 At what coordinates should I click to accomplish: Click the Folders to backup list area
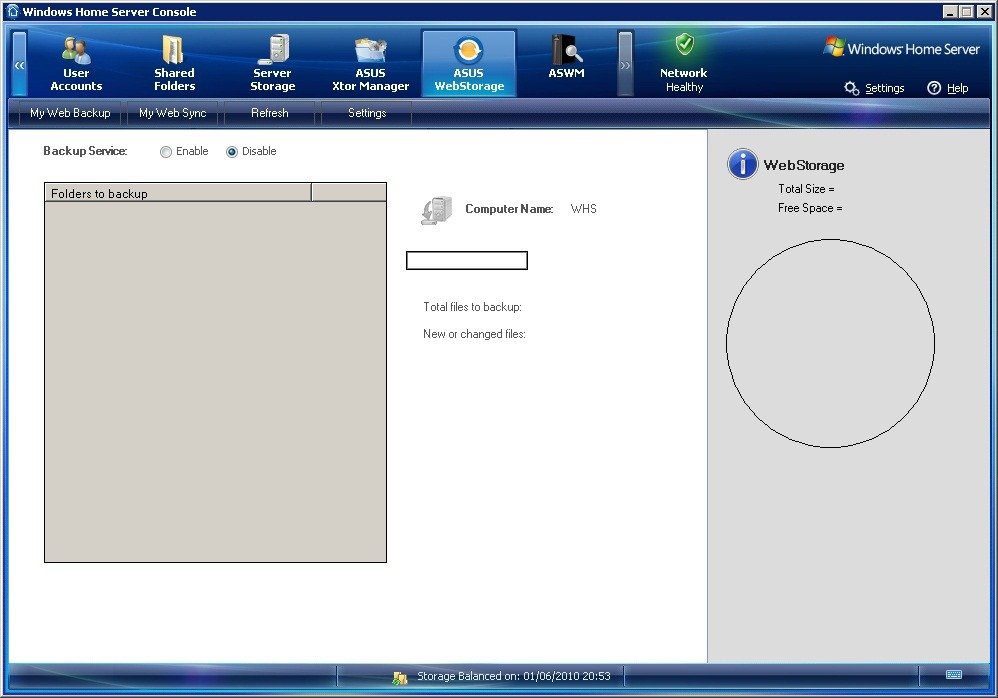[x=215, y=382]
